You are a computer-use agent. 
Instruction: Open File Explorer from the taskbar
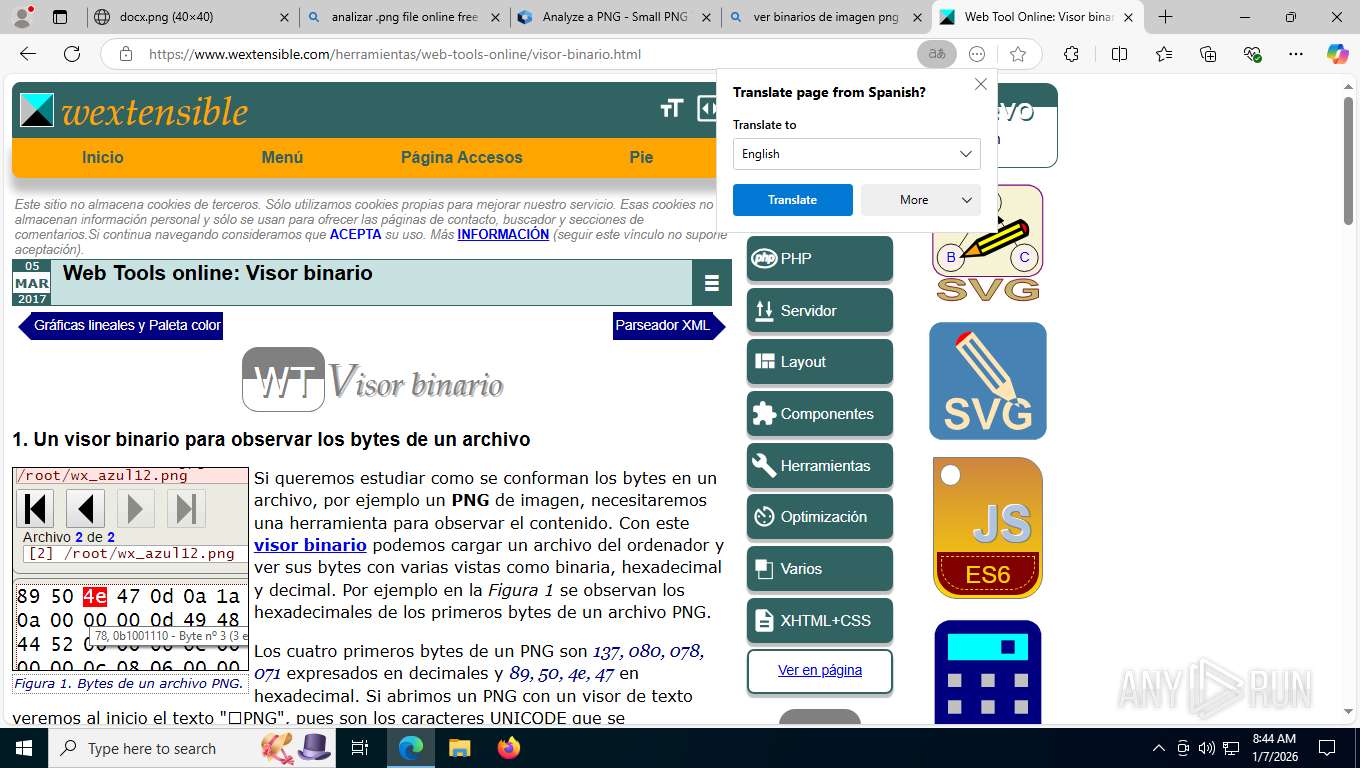point(459,748)
